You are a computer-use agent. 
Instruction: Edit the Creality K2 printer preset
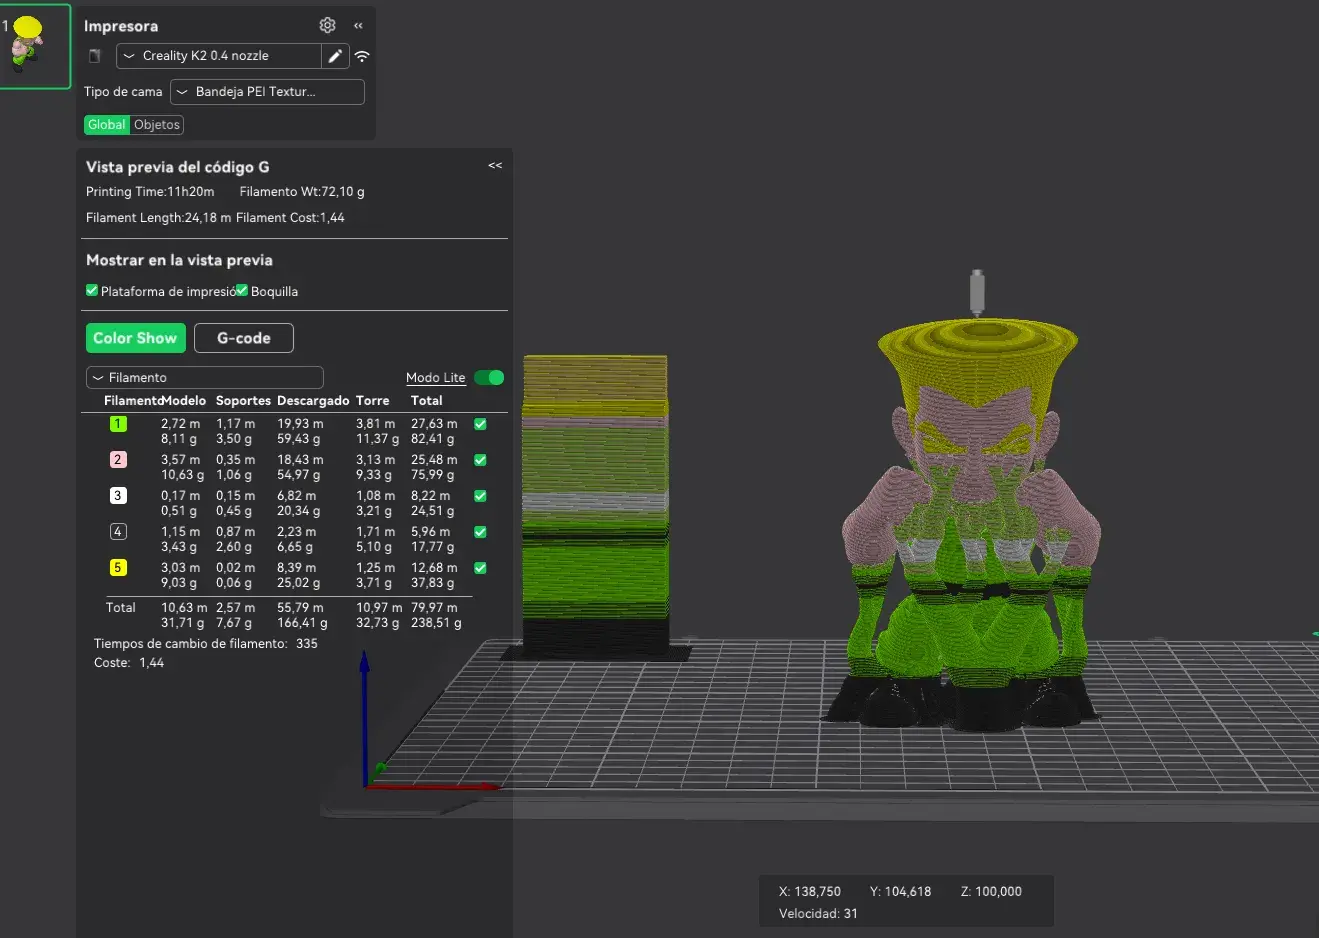335,56
